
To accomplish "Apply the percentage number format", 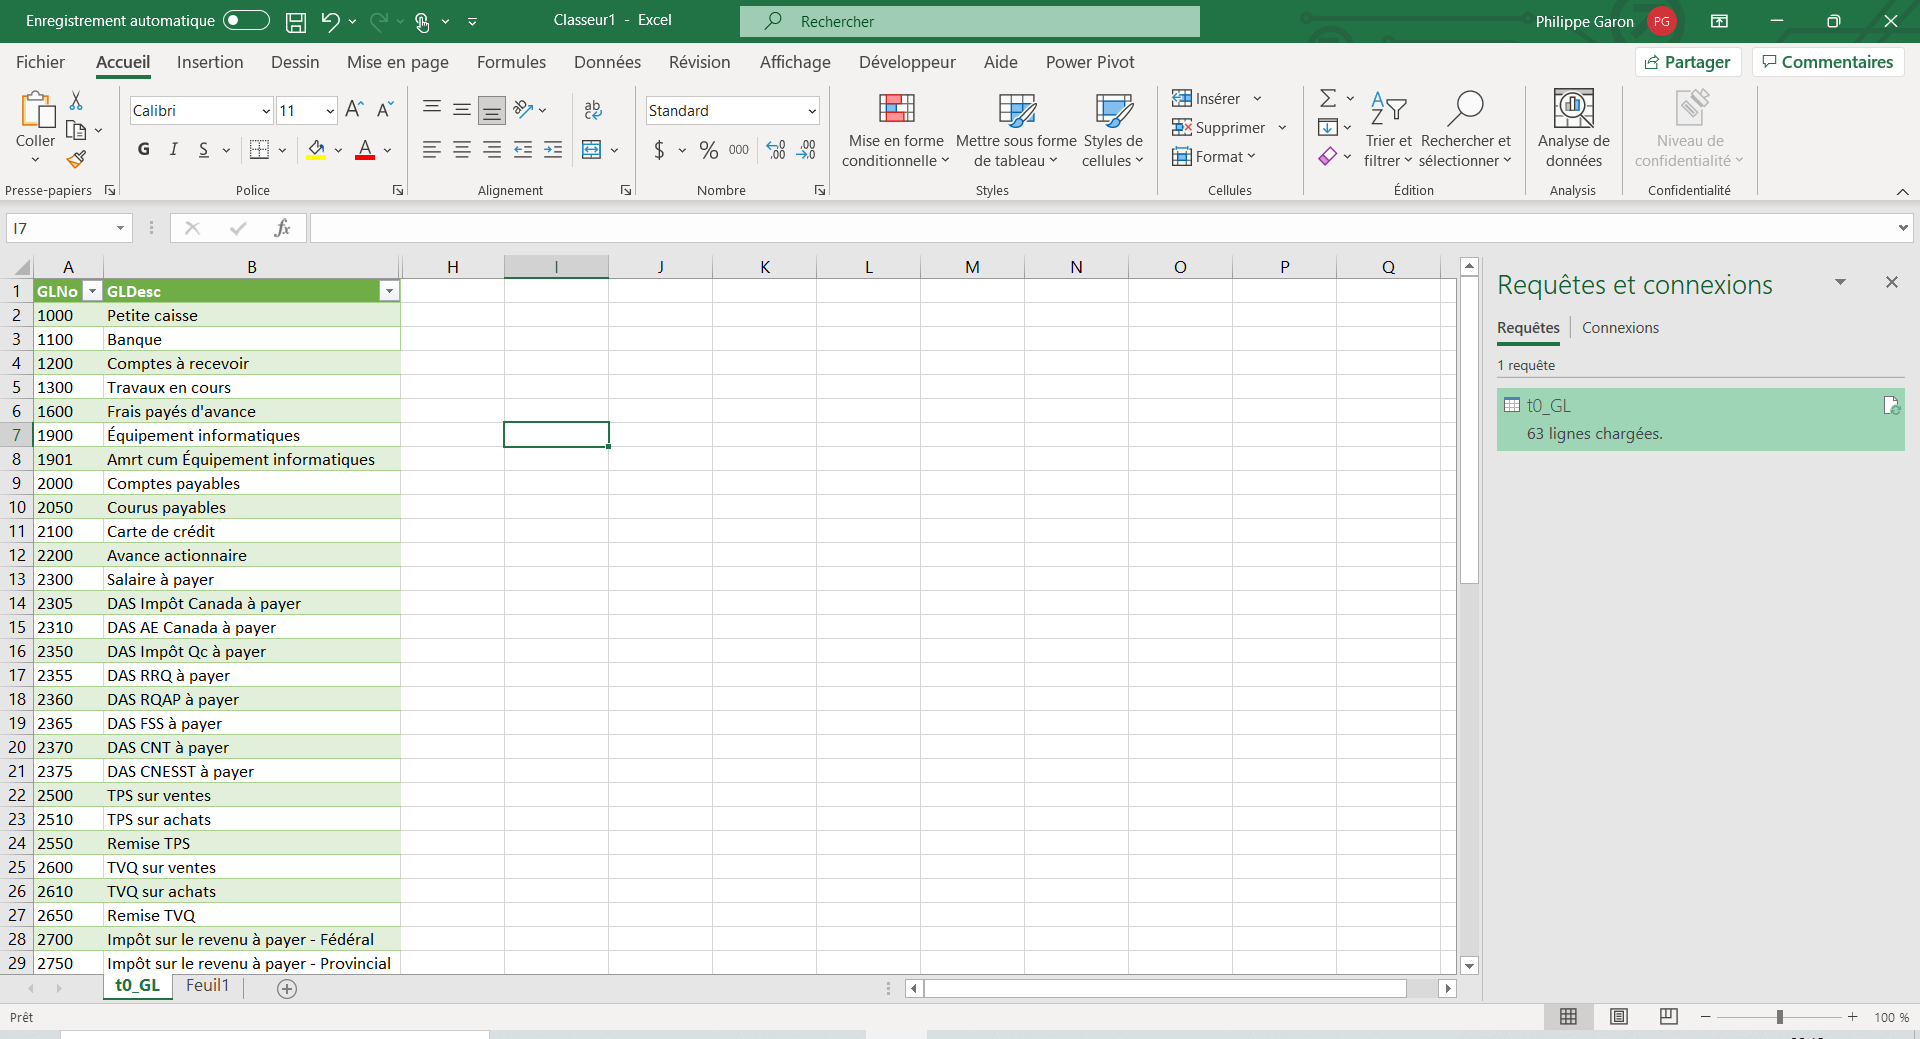I will (709, 150).
